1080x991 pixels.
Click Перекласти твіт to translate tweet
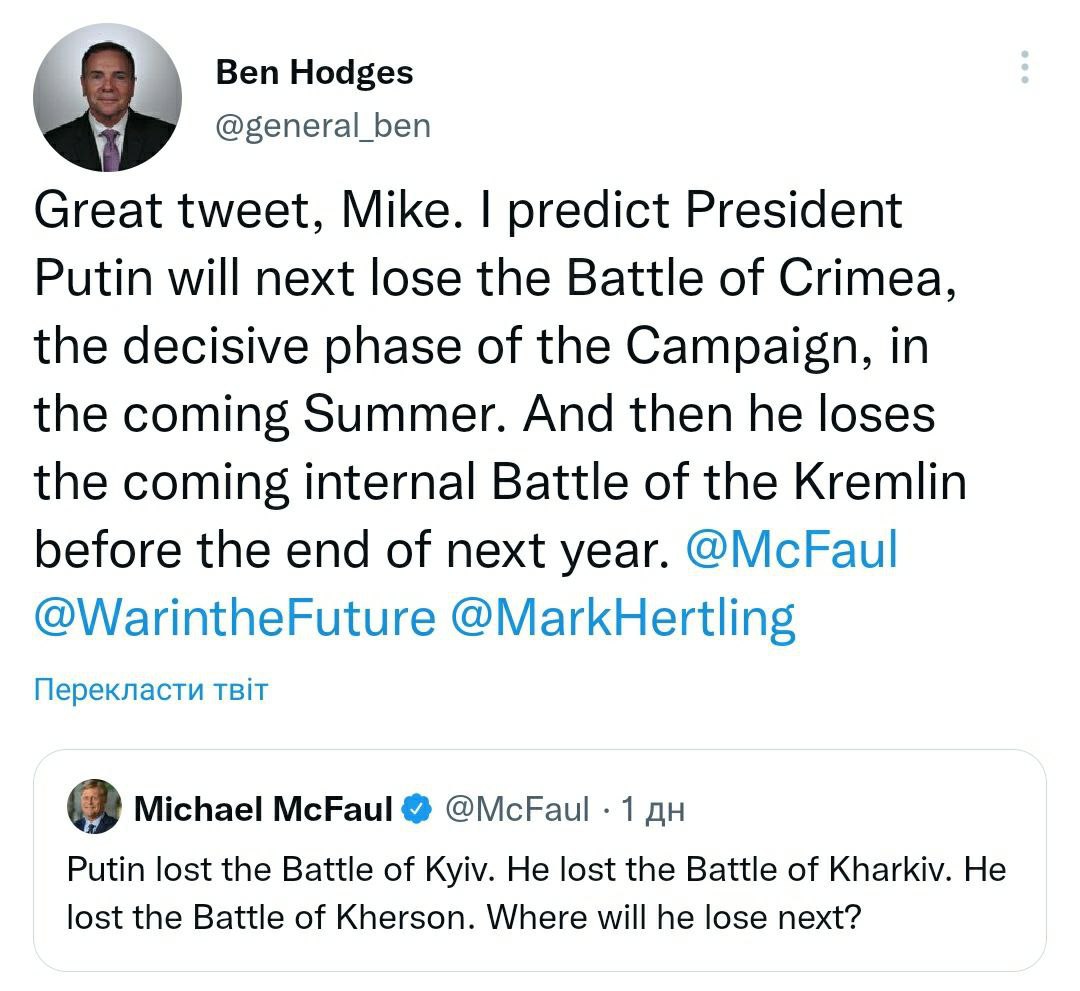pyautogui.click(x=150, y=689)
